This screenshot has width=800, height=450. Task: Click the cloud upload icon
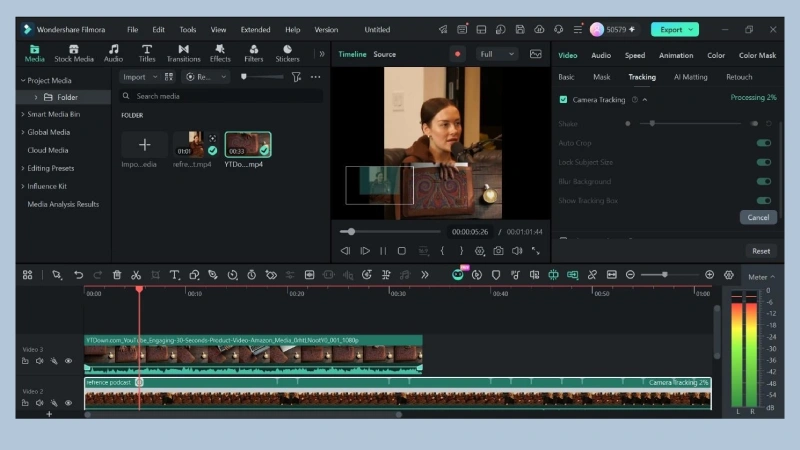[x=539, y=30]
